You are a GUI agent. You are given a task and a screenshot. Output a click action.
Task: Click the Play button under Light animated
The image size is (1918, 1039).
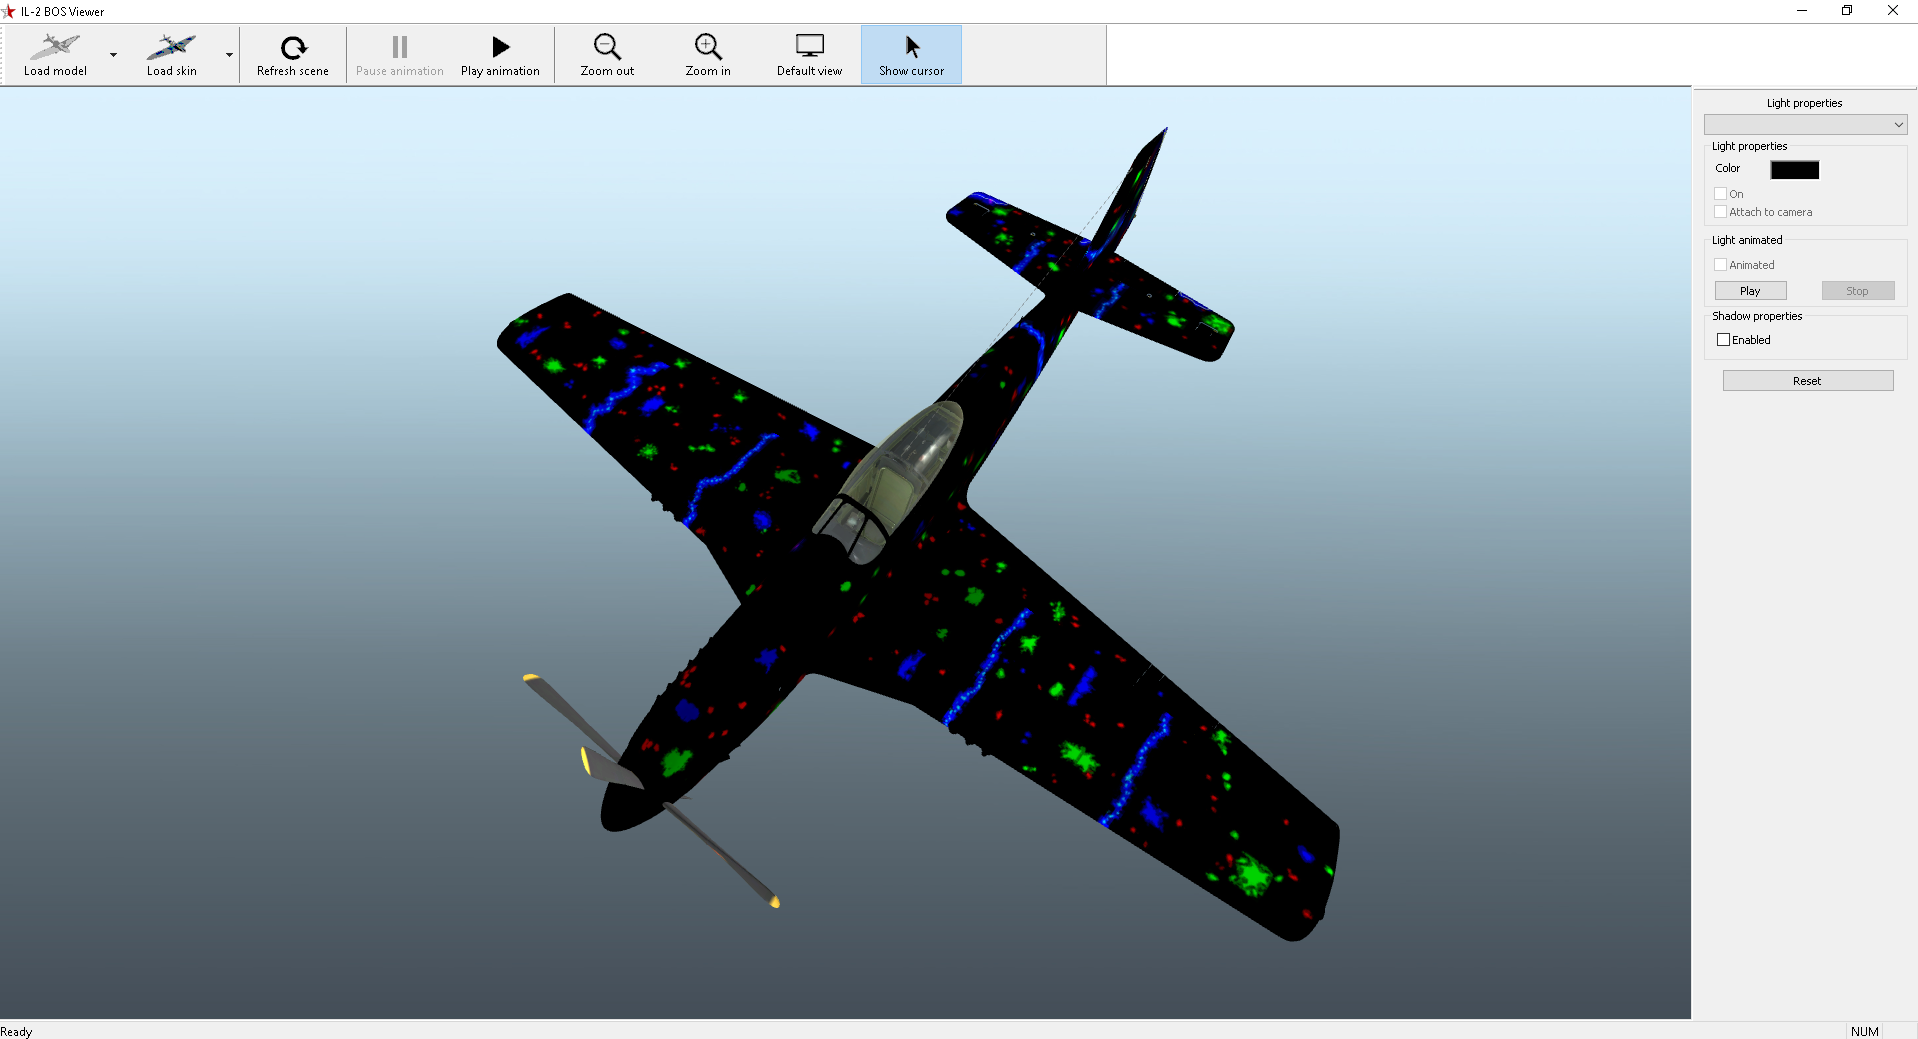1750,291
